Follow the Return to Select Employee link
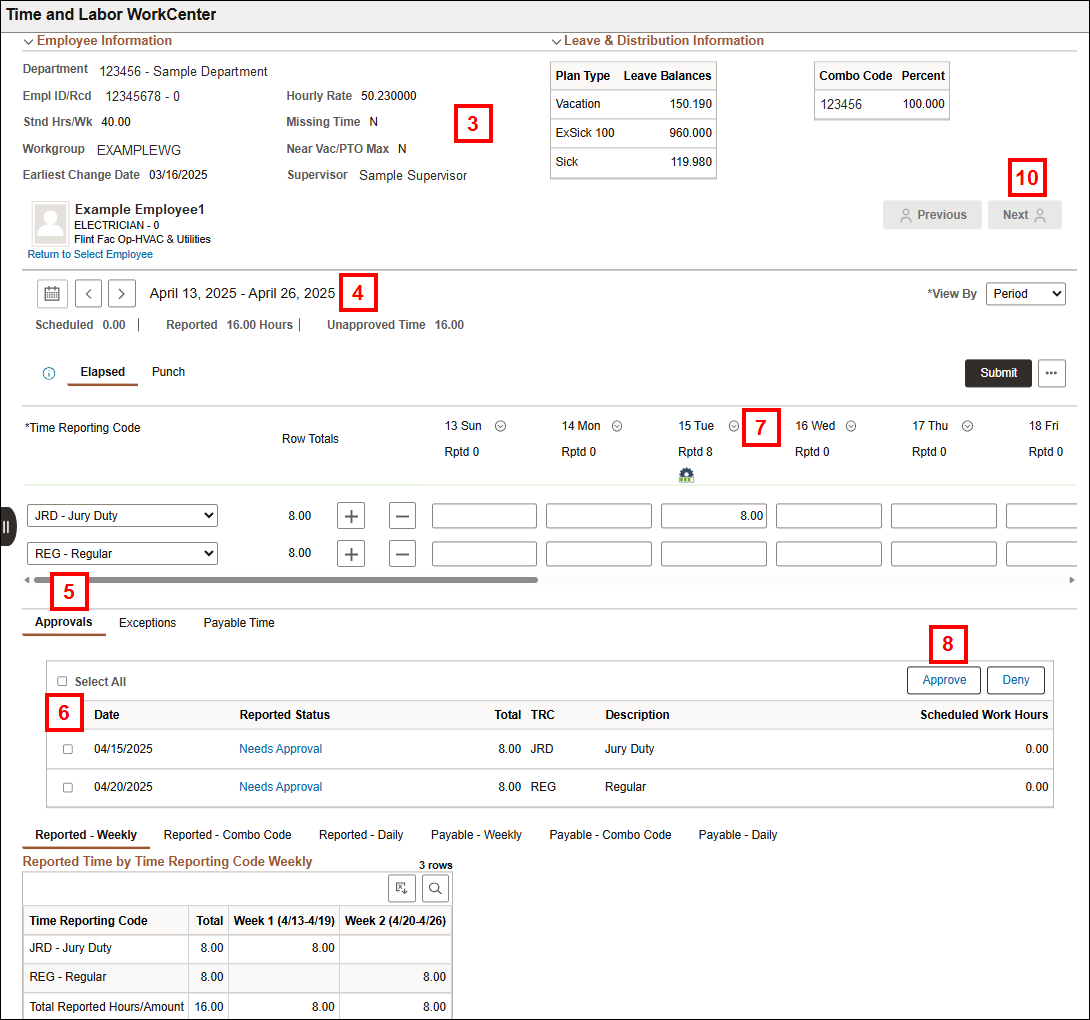Screen dimensions: 1090x1020 [x=90, y=254]
